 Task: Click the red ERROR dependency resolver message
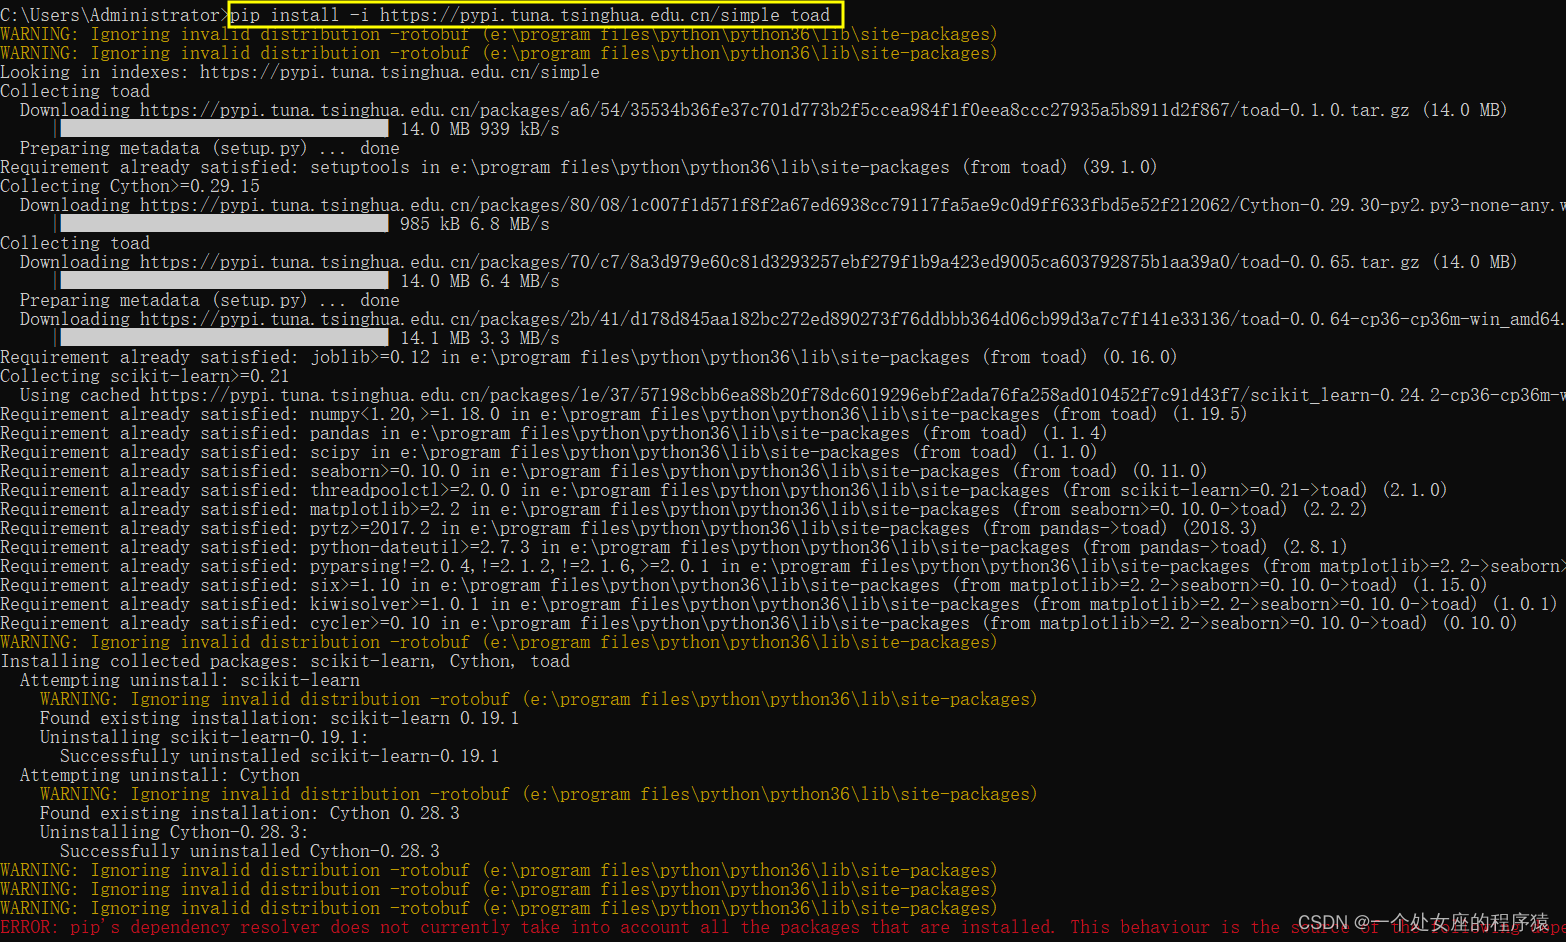500,927
